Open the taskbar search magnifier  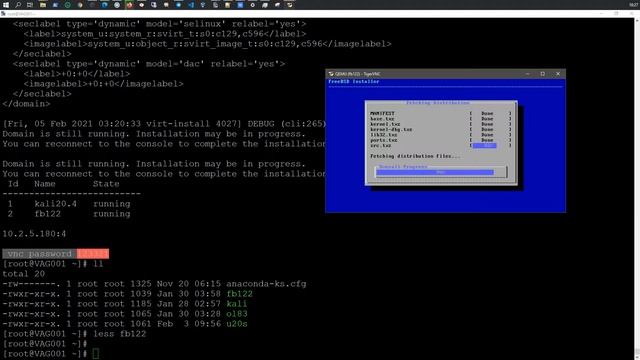pyautogui.click(x=18, y=5)
